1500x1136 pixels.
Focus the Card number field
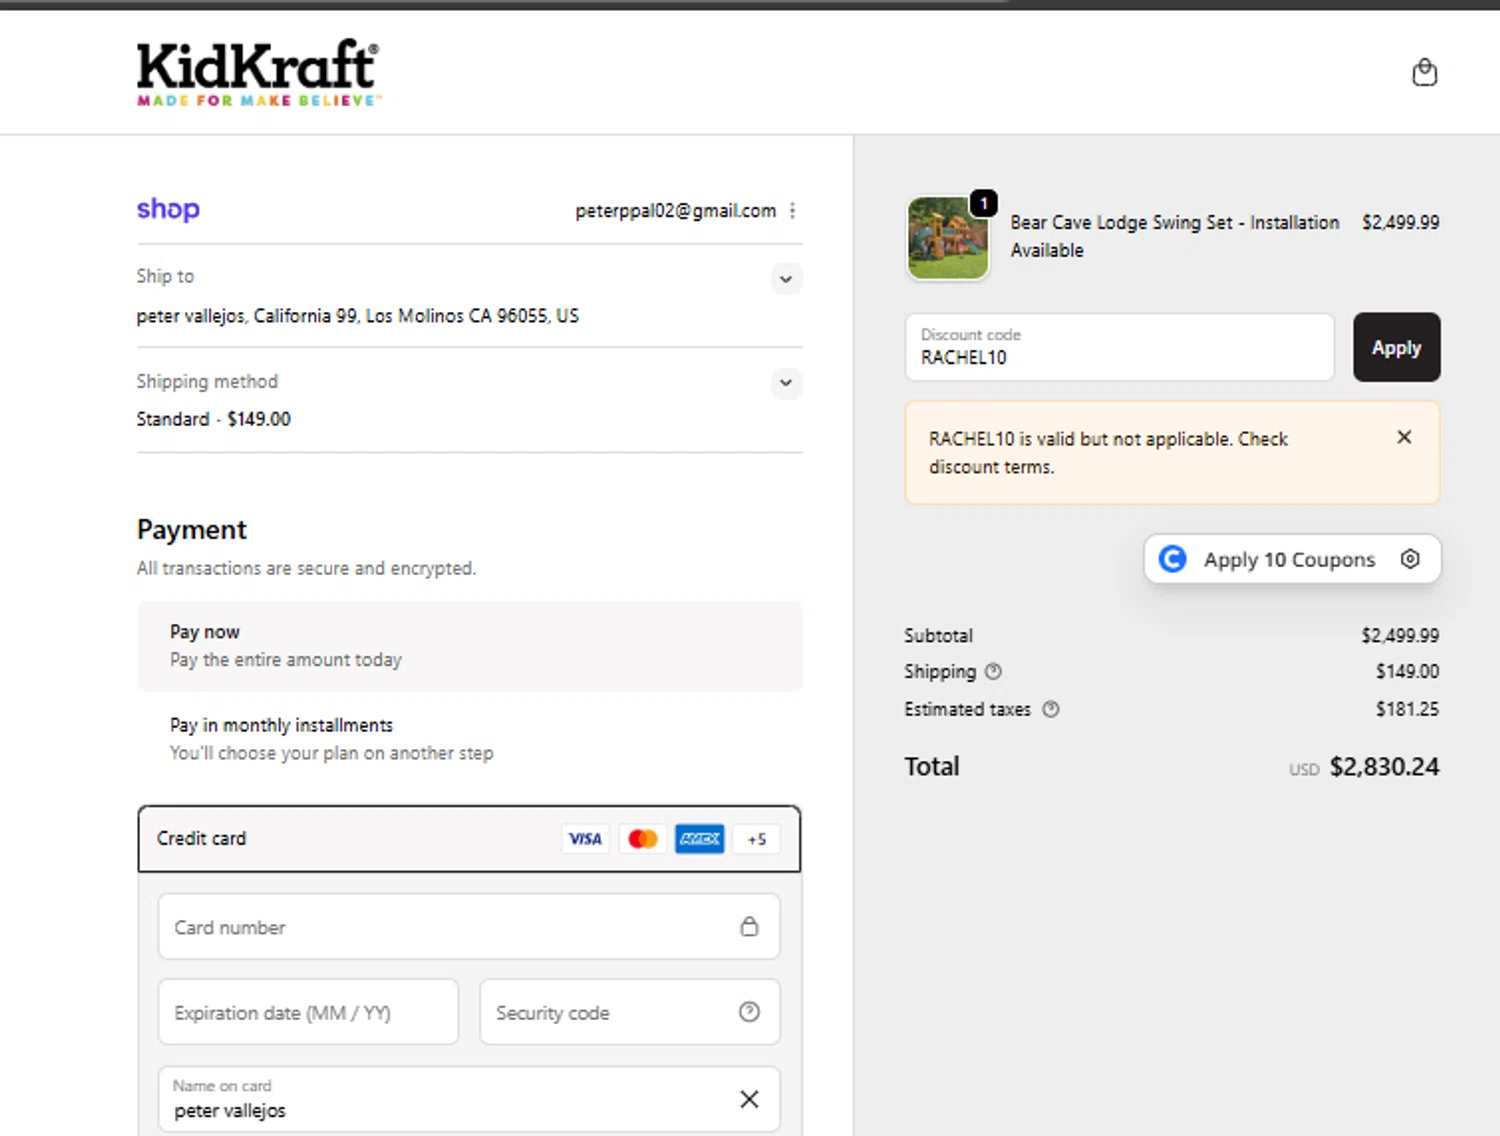click(469, 927)
